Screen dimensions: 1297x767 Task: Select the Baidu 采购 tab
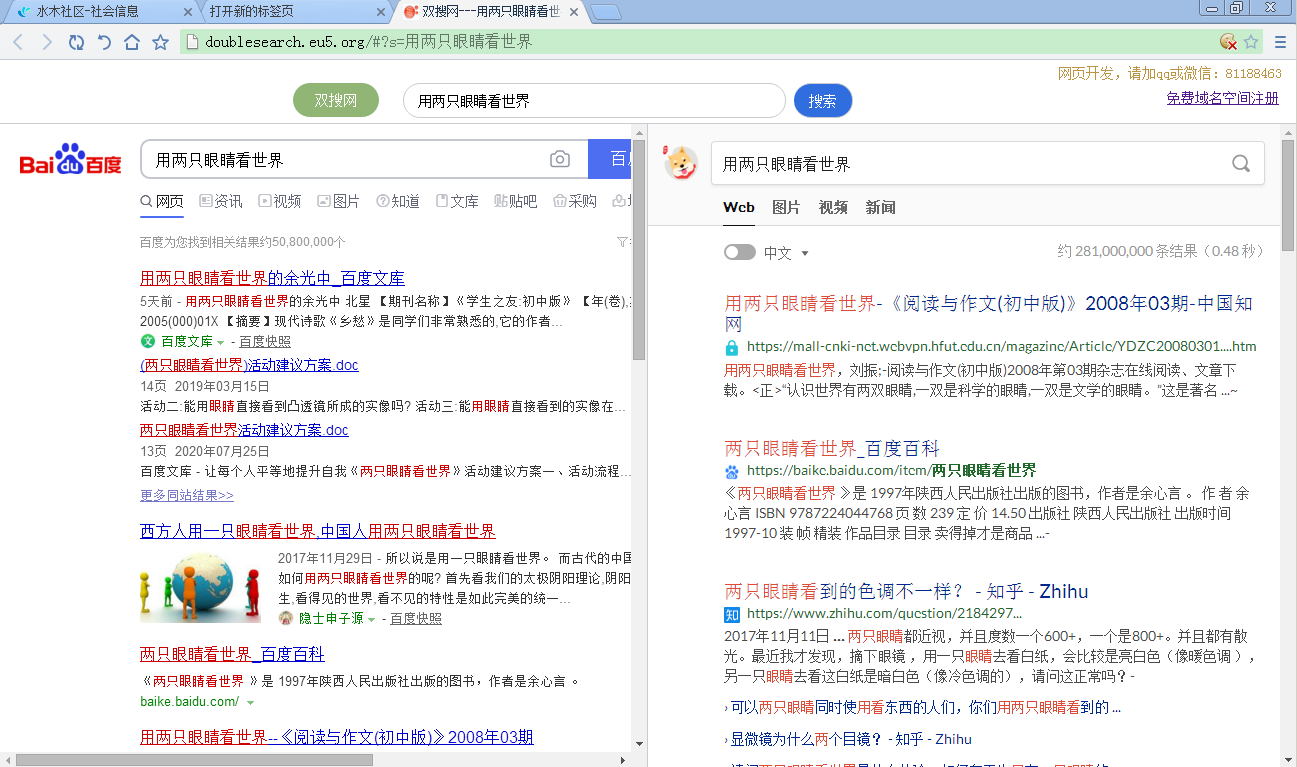[x=575, y=201]
